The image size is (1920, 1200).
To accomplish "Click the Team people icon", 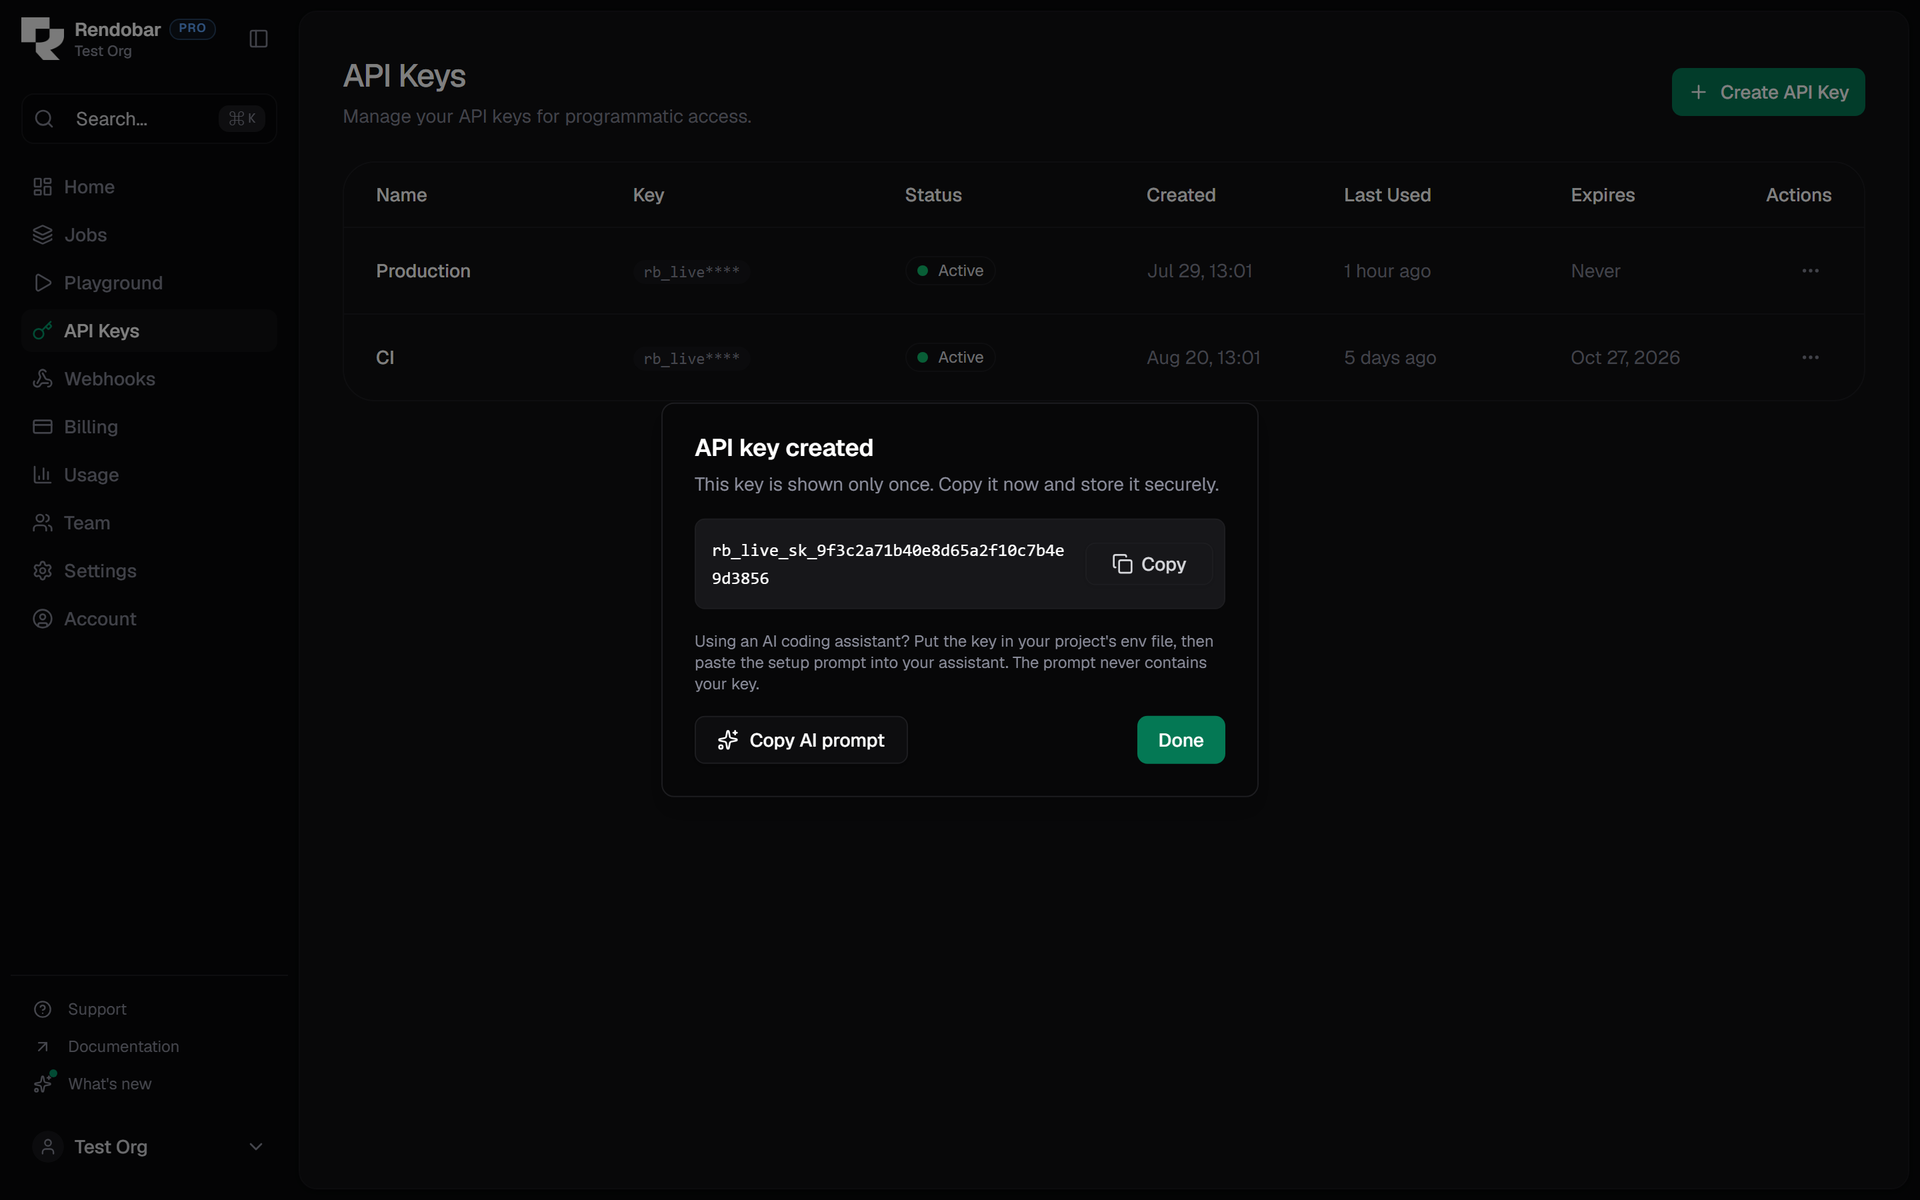I will pyautogui.click(x=42, y=523).
